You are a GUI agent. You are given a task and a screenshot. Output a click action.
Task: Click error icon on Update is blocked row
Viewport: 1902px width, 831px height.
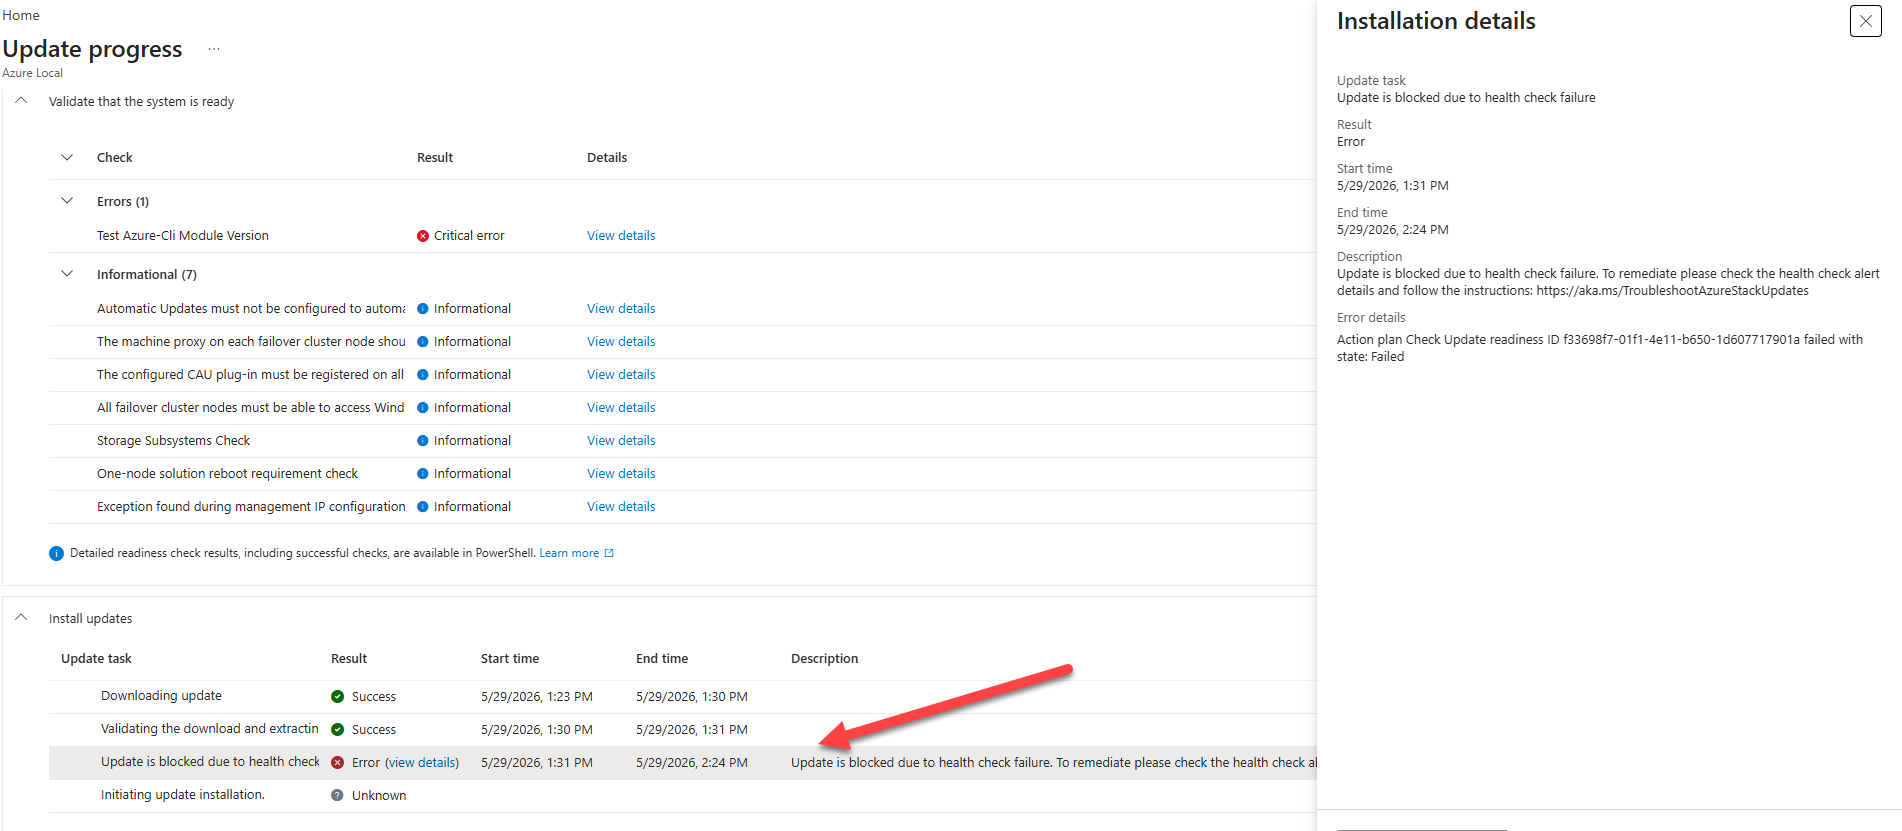[338, 763]
